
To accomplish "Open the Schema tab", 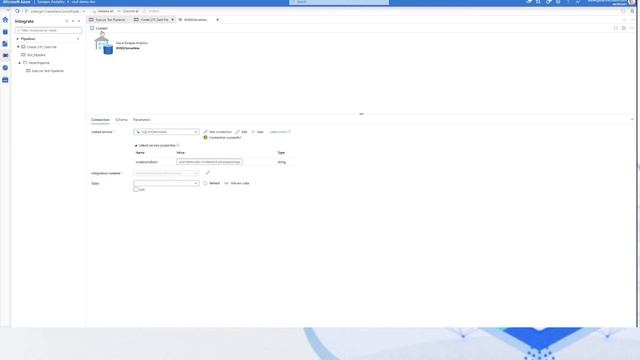I will 121,120.
